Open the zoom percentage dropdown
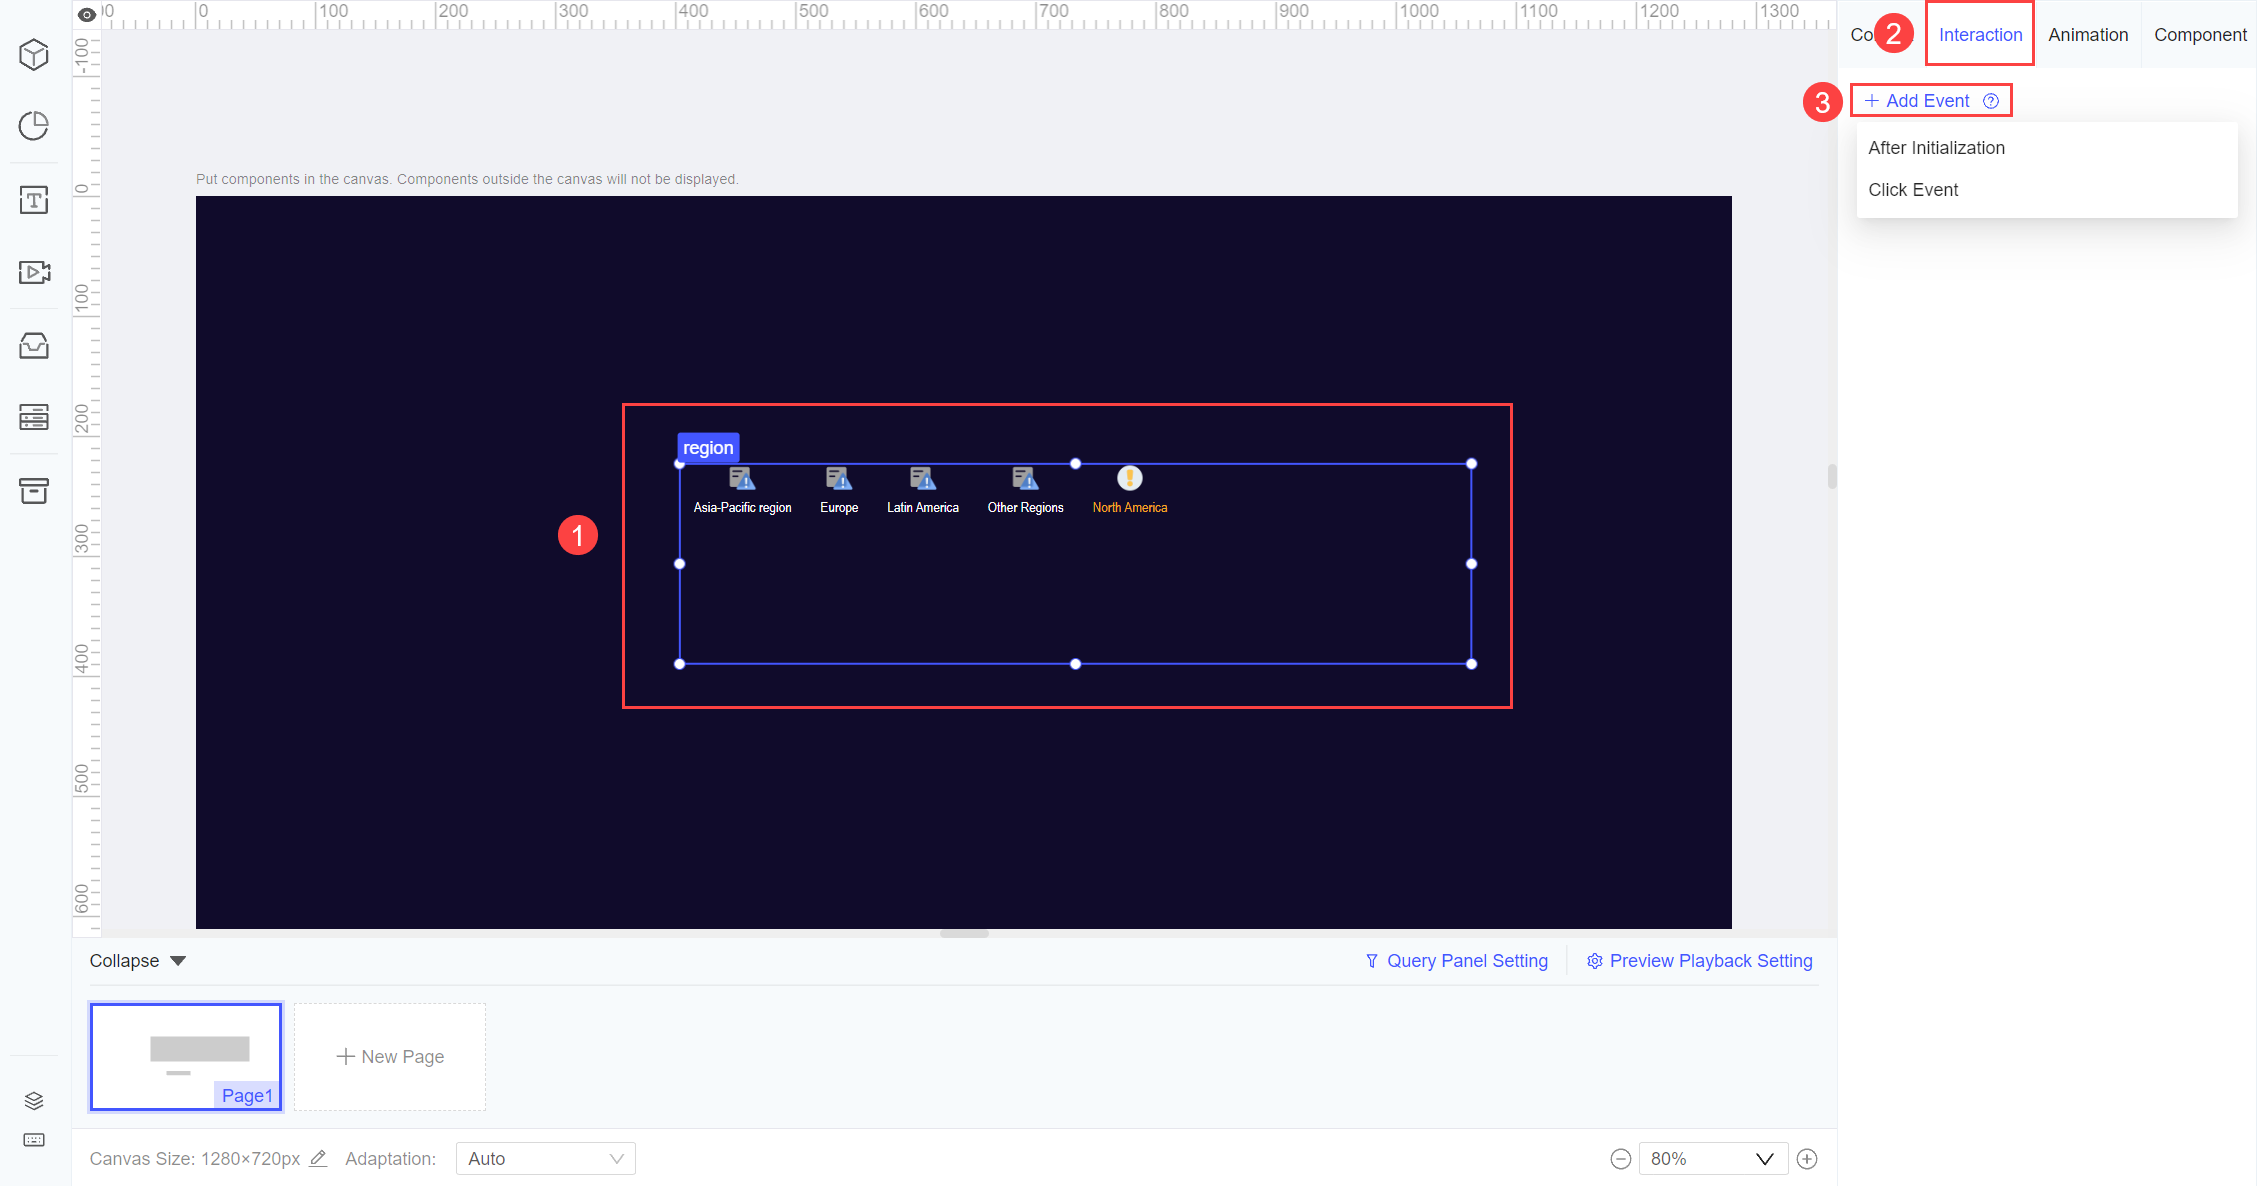Image resolution: width=2257 pixels, height=1186 pixels. 1713,1158
